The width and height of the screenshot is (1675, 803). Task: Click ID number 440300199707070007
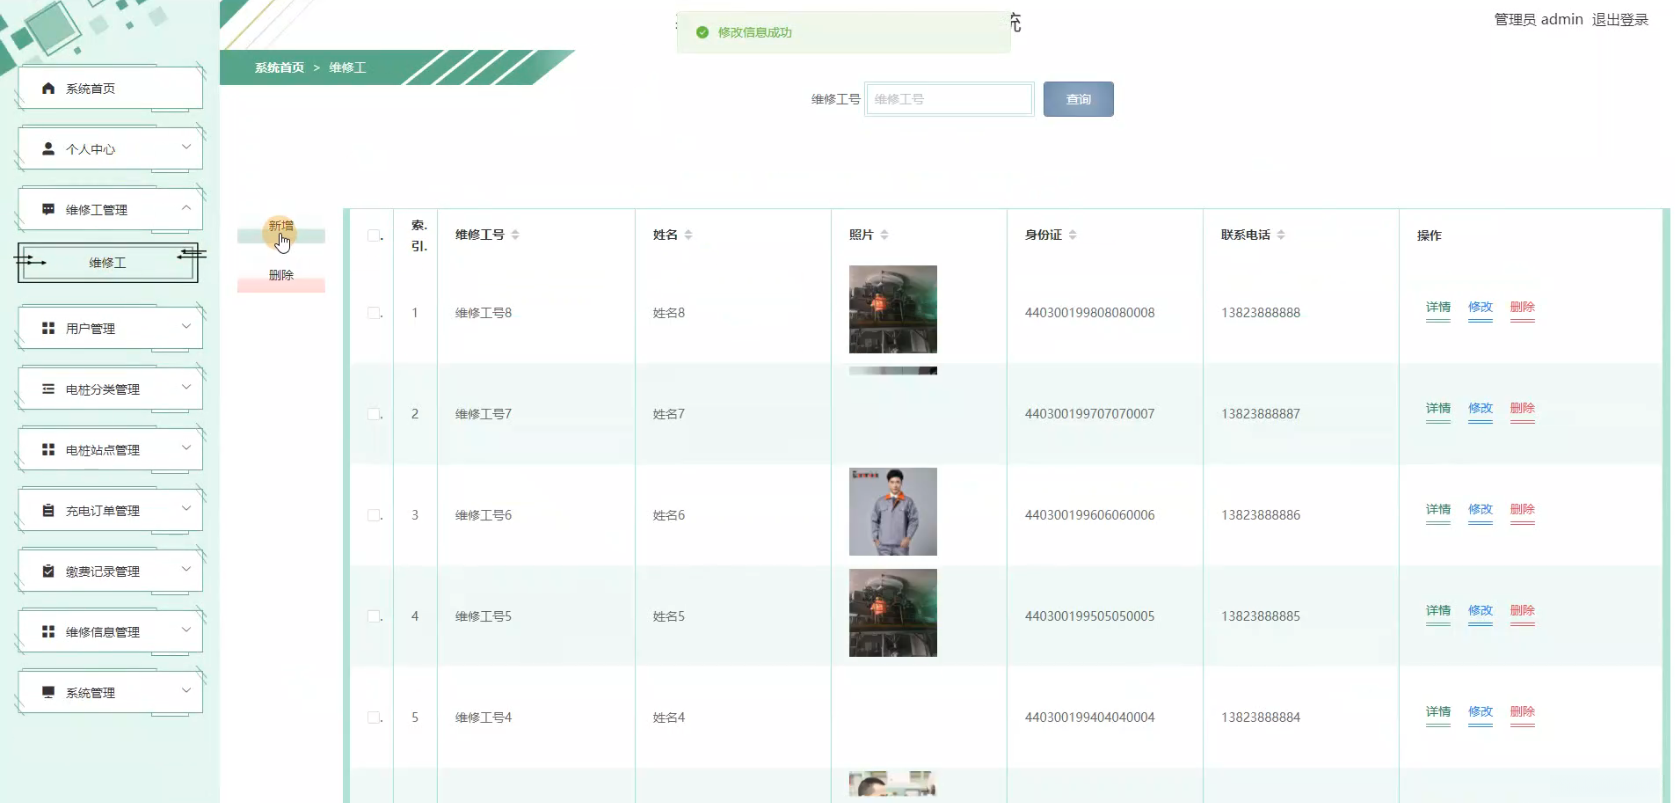click(x=1089, y=414)
